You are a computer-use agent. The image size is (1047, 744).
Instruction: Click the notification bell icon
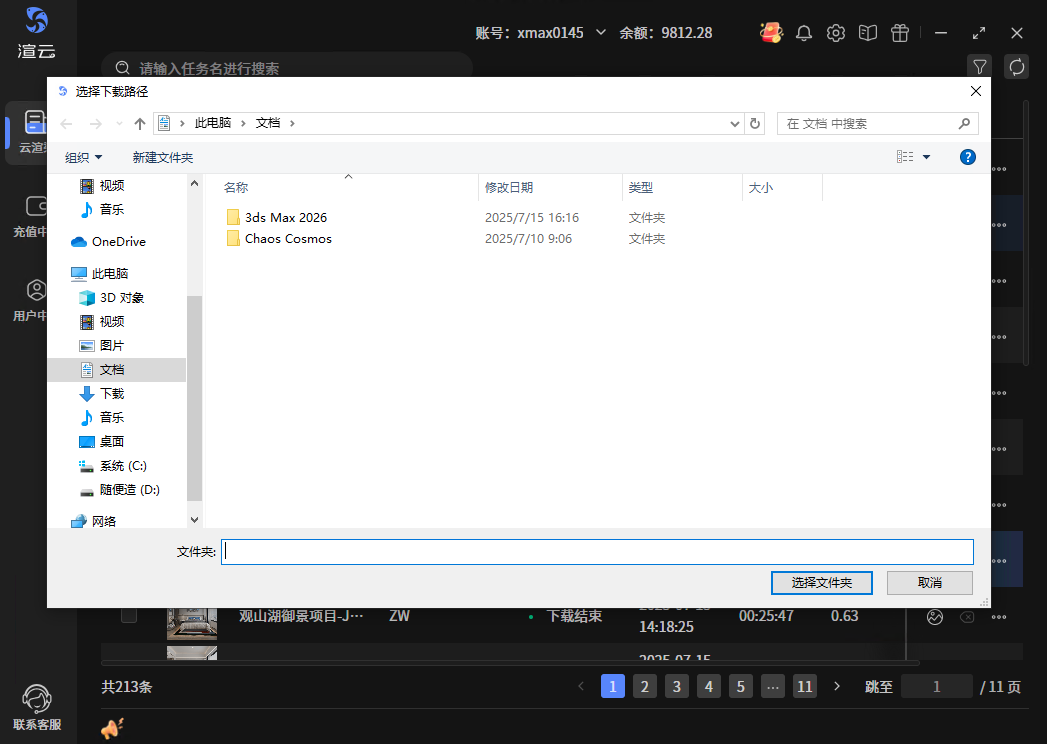tap(804, 33)
